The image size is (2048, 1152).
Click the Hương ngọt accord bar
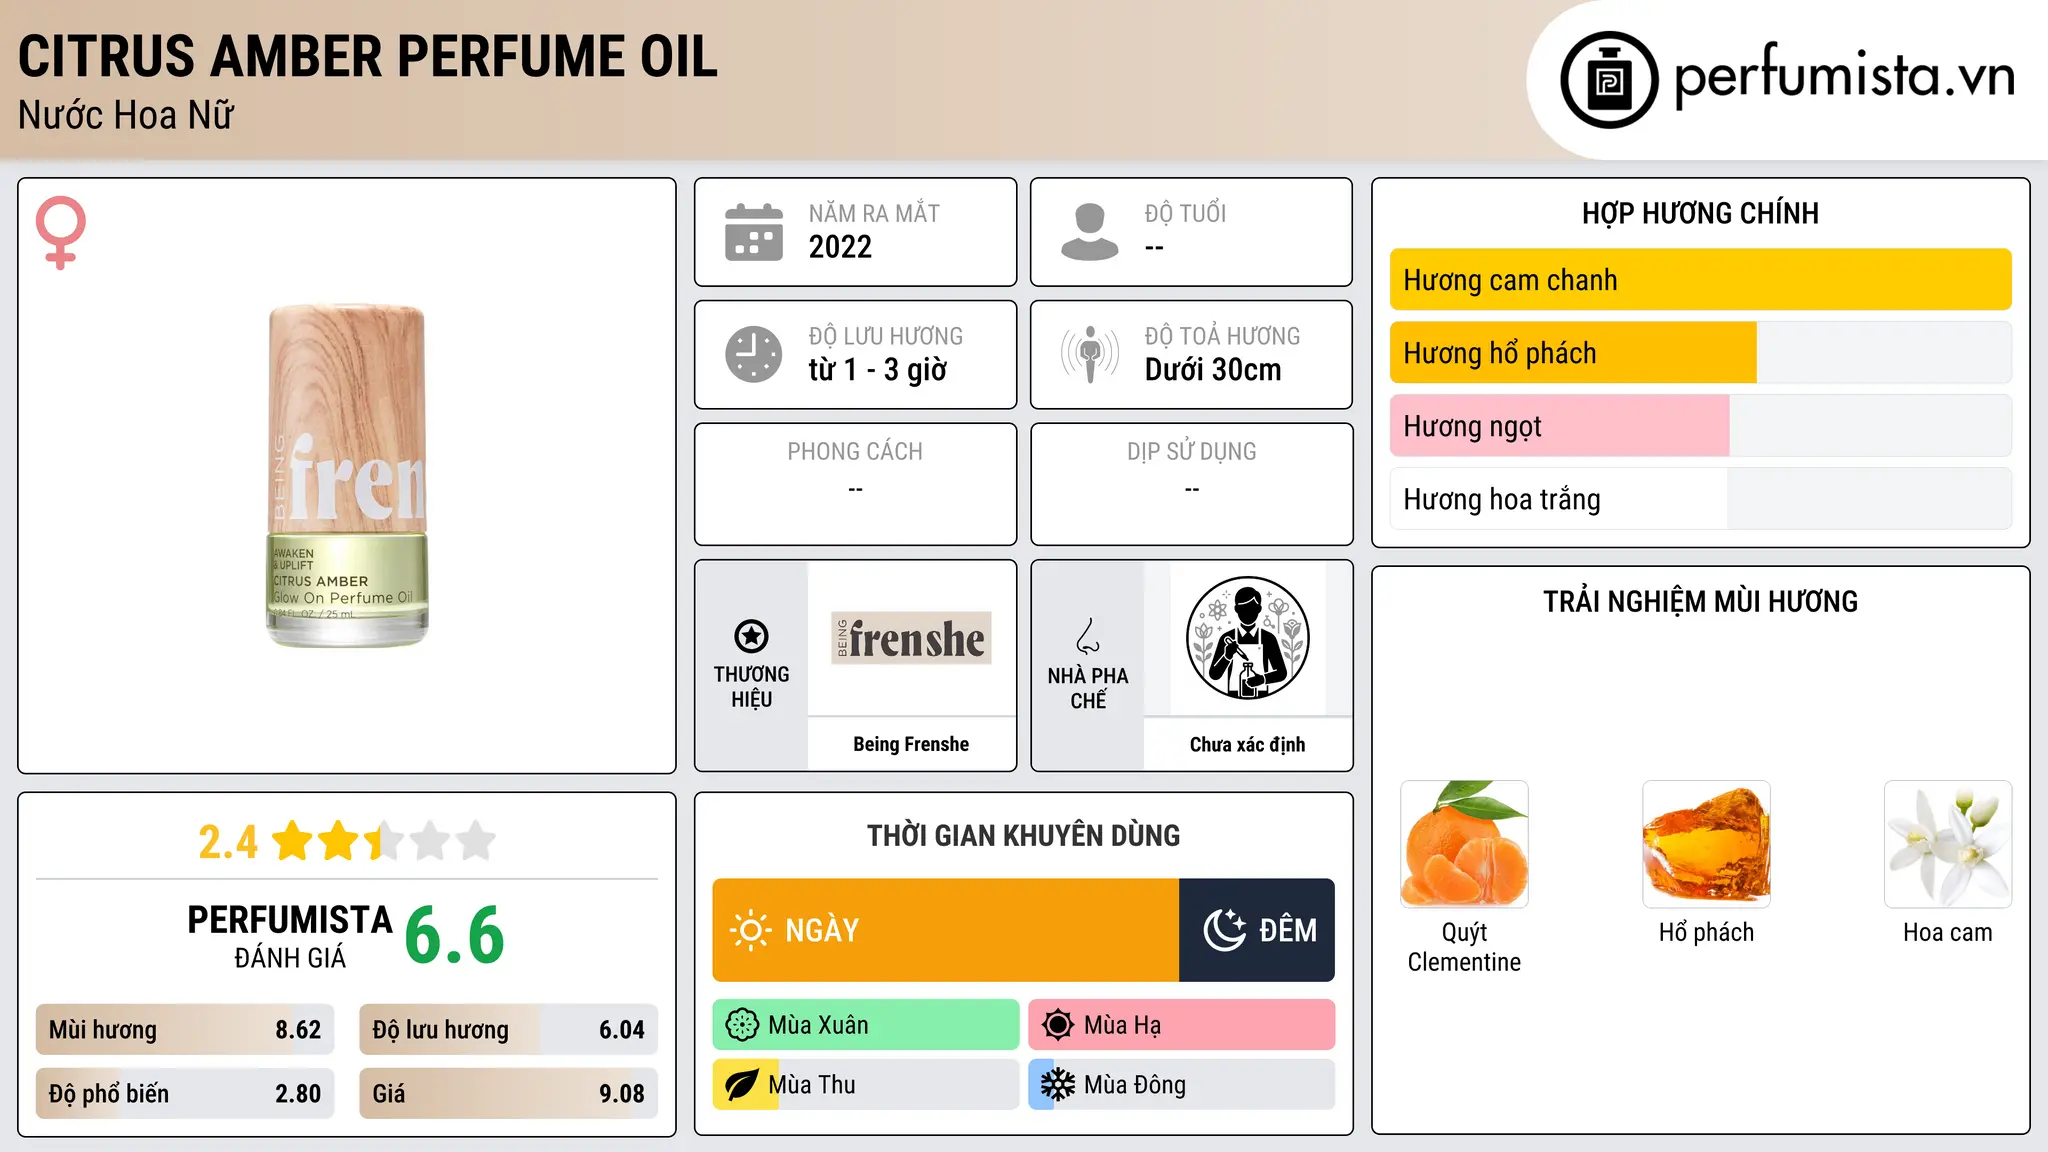1700,426
